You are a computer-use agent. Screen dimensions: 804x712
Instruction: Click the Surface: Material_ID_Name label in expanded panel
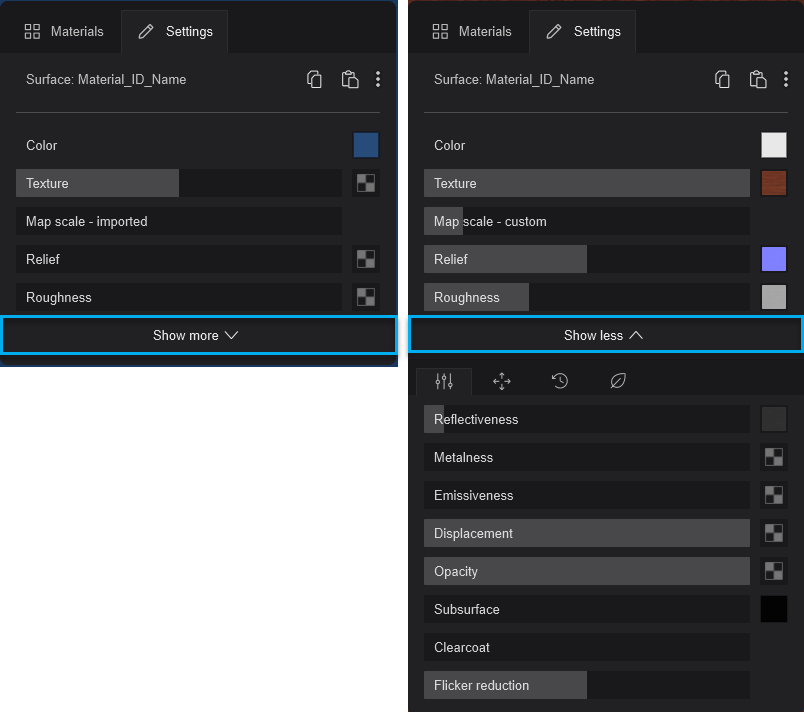[x=514, y=79]
